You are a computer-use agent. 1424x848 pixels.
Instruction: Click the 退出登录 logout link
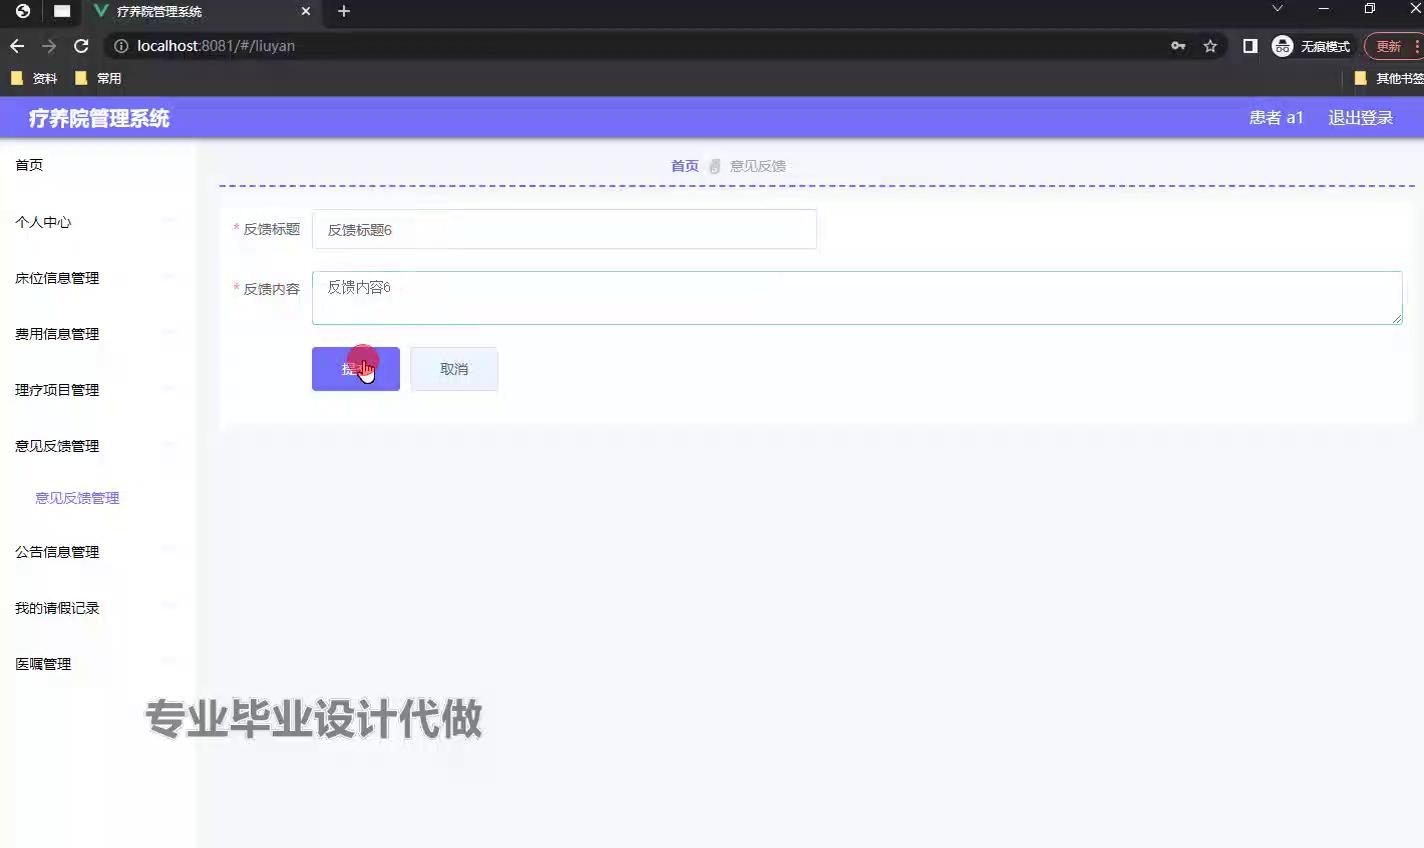1358,117
